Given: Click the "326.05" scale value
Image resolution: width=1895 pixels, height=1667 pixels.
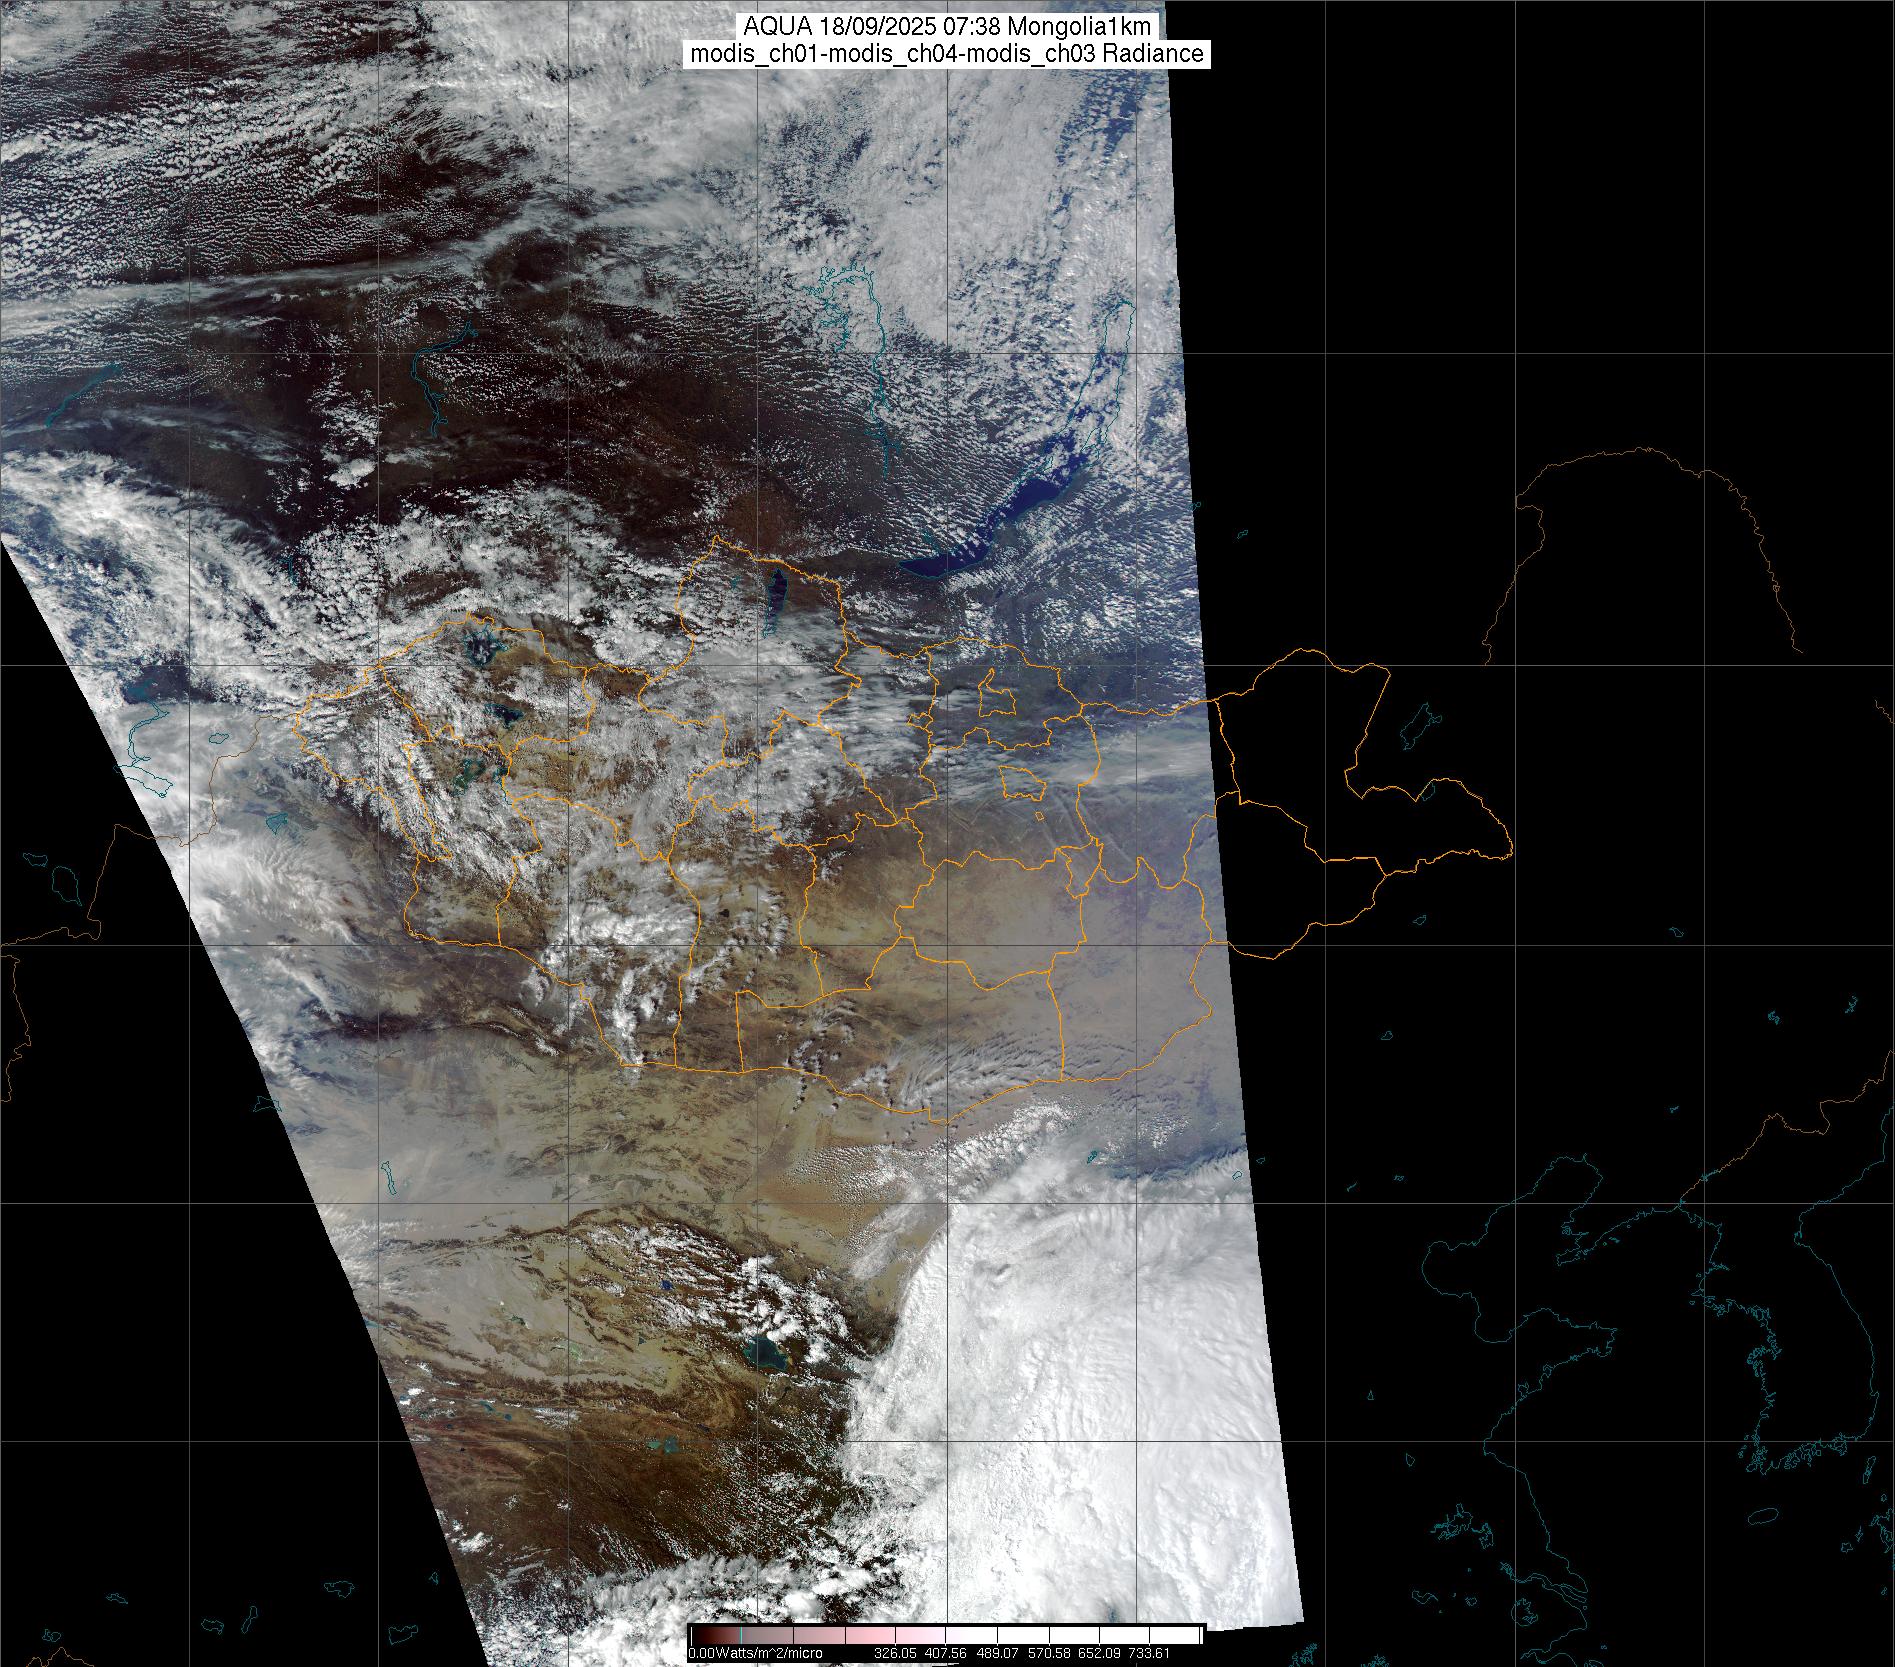Looking at the screenshot, I should (896, 1653).
